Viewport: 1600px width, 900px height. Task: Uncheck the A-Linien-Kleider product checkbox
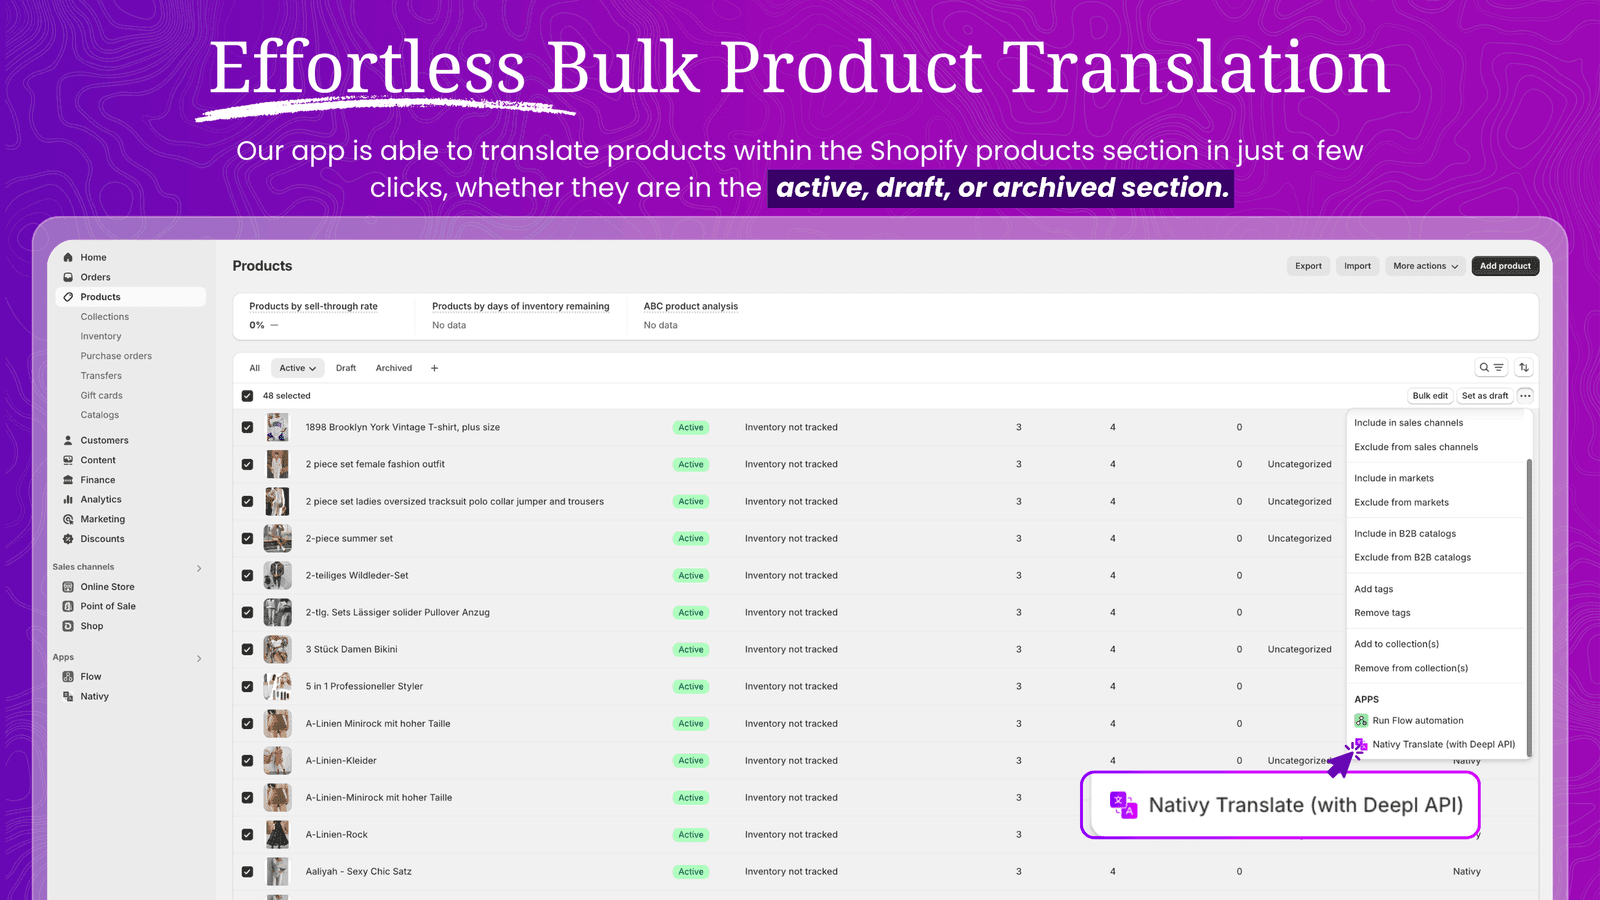pos(247,761)
